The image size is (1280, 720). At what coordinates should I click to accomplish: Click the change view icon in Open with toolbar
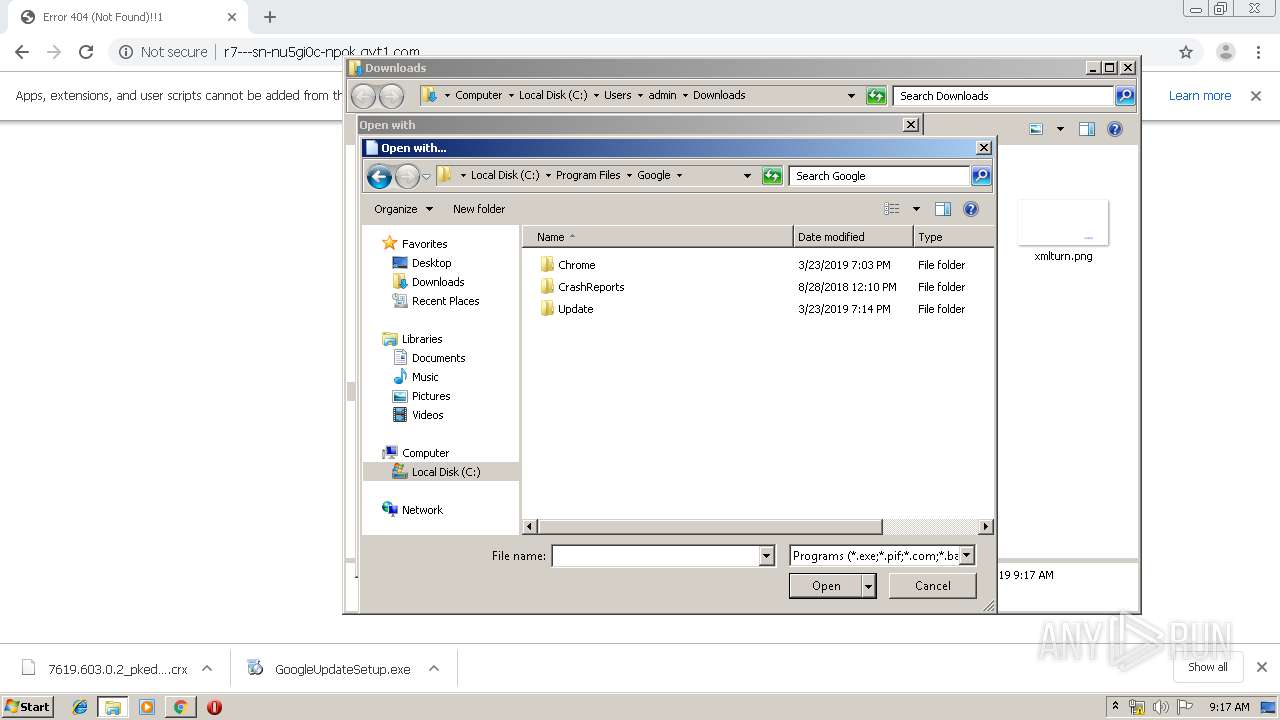(892, 209)
